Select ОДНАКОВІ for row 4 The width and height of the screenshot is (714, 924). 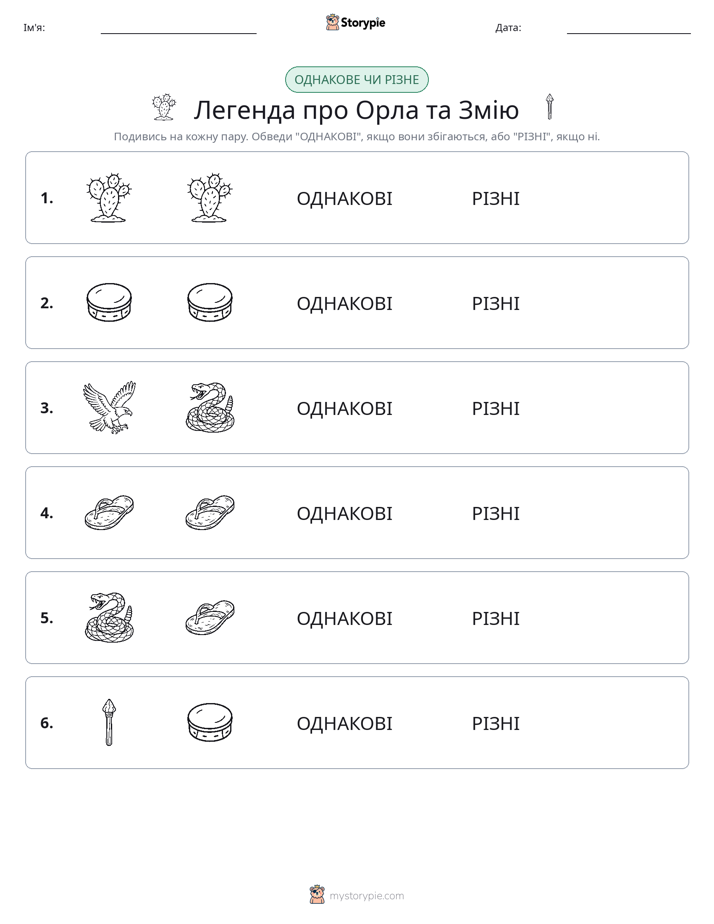(x=344, y=513)
